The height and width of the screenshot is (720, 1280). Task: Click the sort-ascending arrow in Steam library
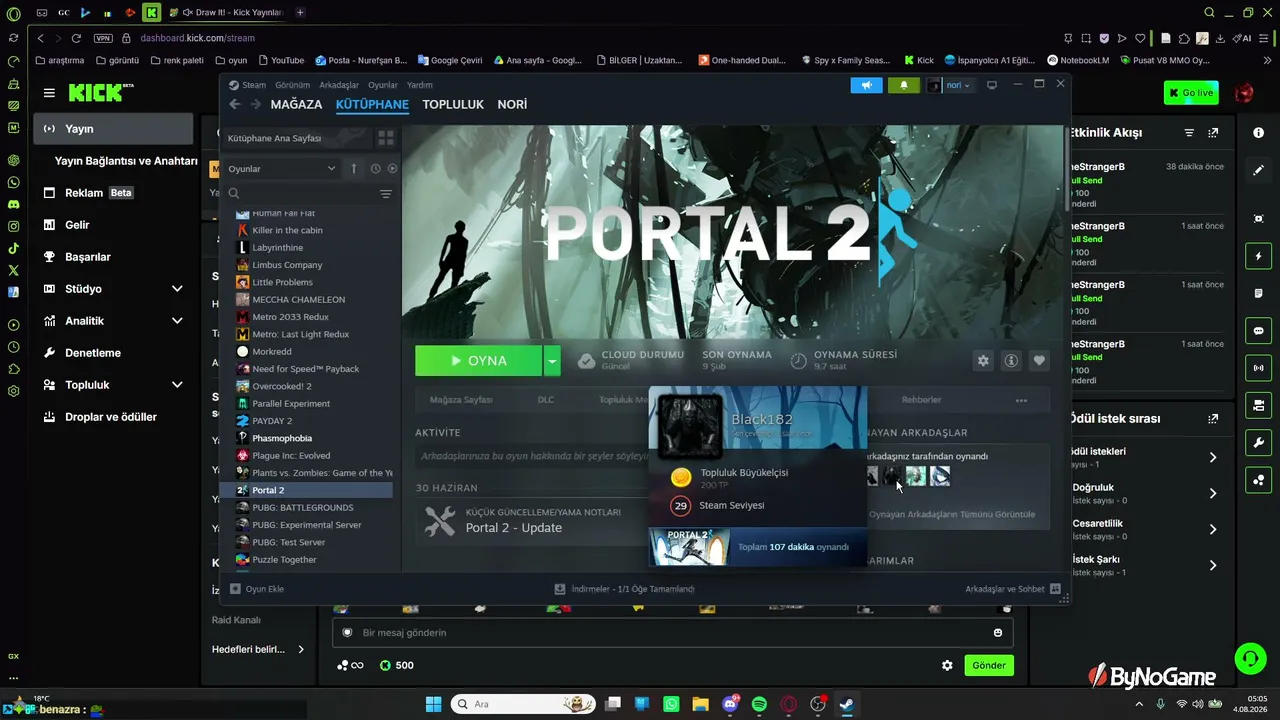point(353,169)
